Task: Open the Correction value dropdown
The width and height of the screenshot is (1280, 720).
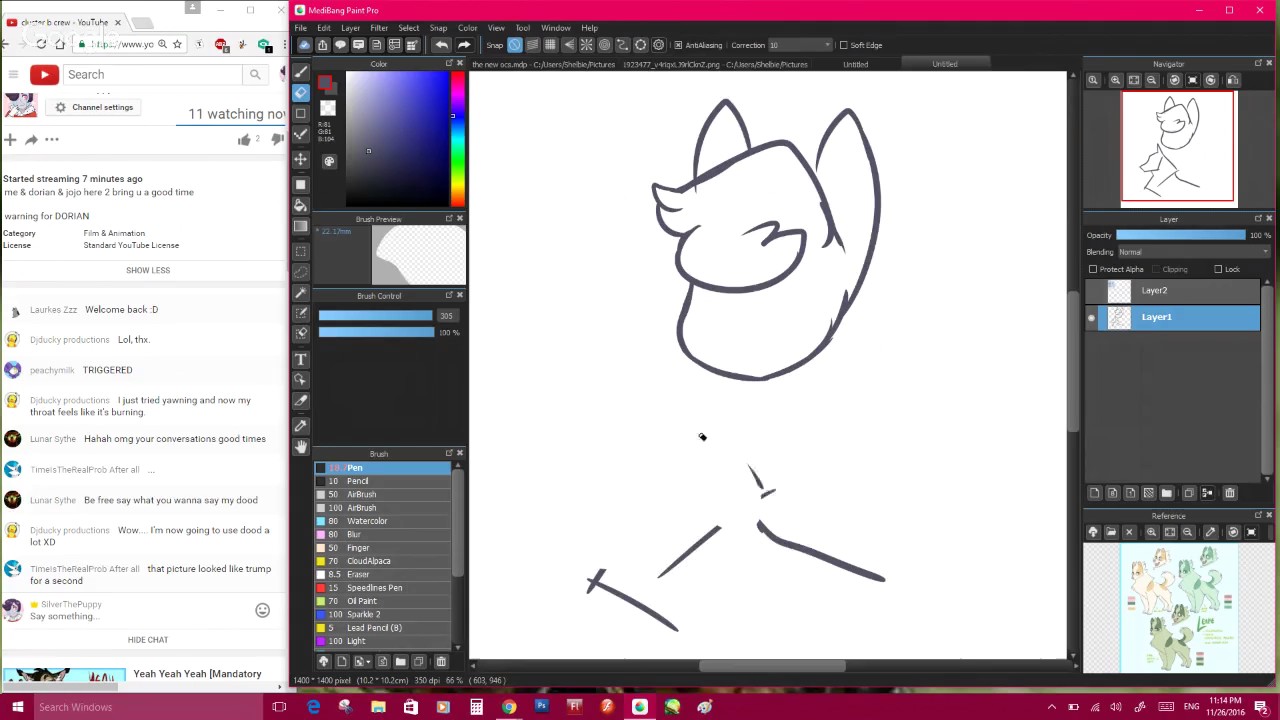Action: 799,45
